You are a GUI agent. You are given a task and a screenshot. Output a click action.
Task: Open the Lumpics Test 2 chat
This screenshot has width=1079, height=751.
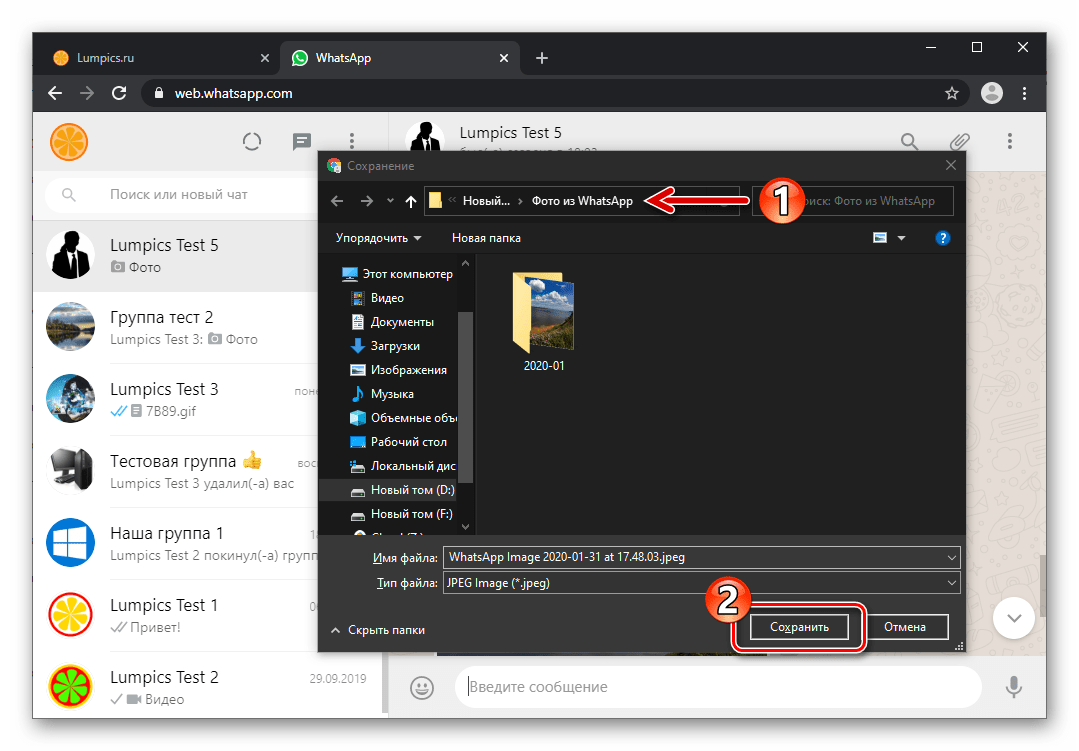[208, 686]
